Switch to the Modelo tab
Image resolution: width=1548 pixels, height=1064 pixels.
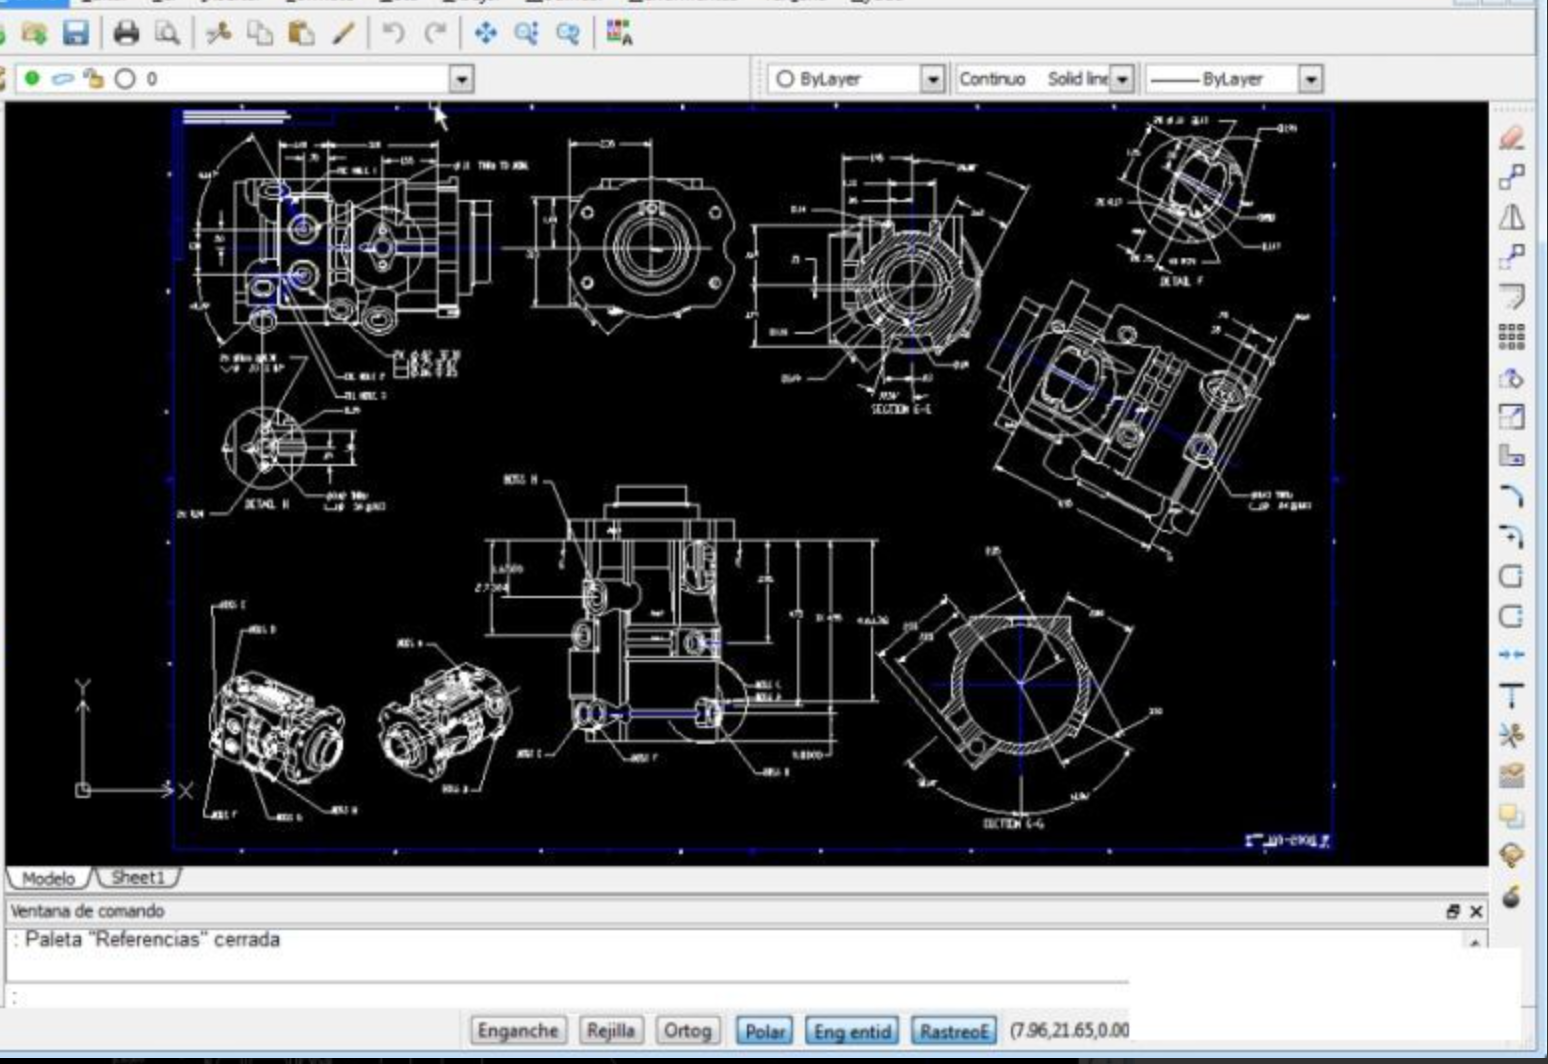[49, 878]
